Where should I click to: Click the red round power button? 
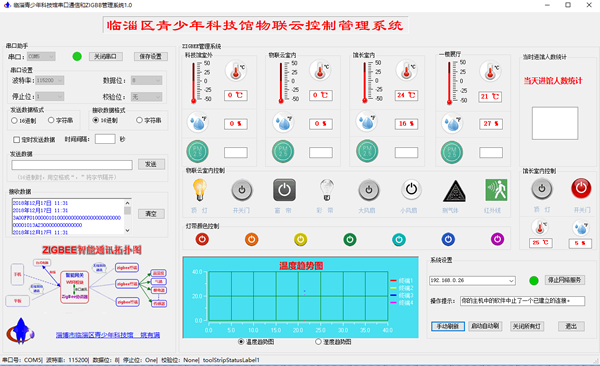point(581,188)
